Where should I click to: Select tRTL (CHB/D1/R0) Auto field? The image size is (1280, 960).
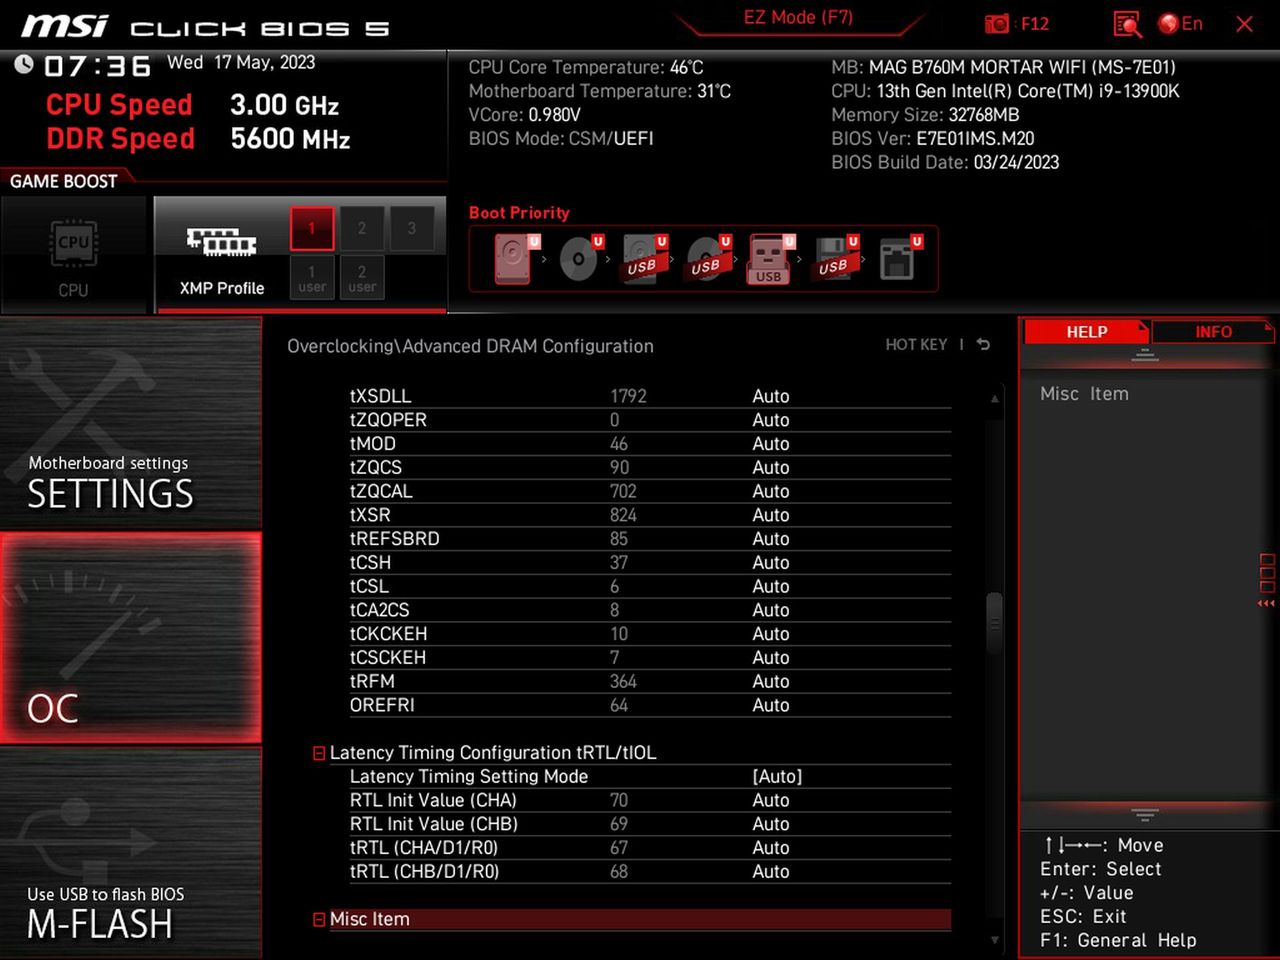pos(771,872)
